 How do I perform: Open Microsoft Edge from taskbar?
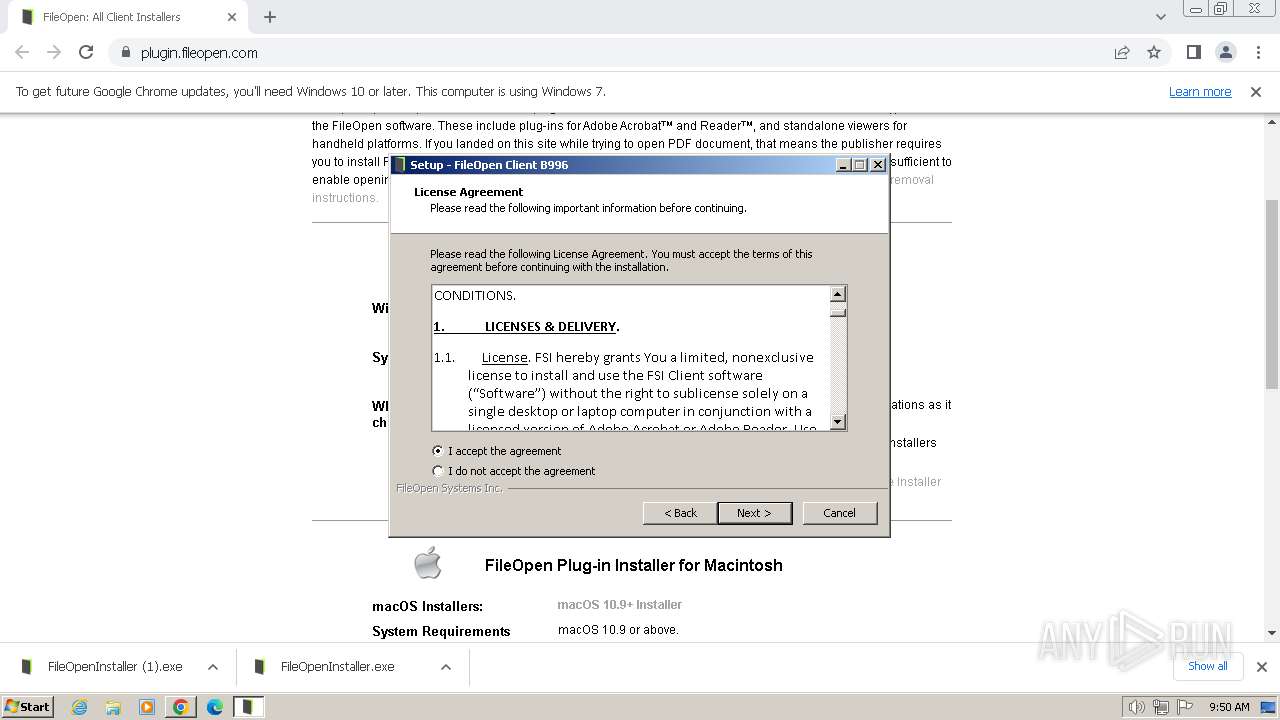tap(215, 707)
